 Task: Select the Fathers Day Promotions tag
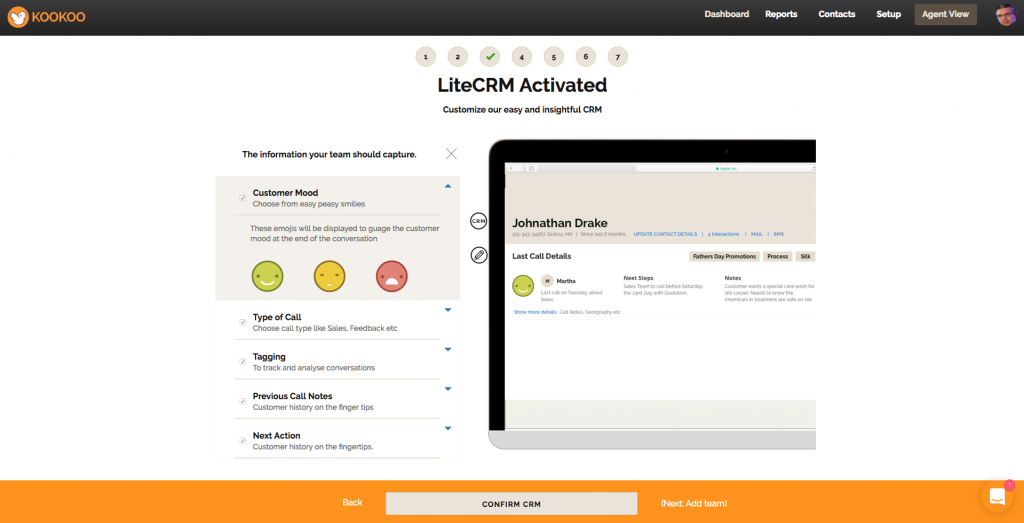[724, 257]
